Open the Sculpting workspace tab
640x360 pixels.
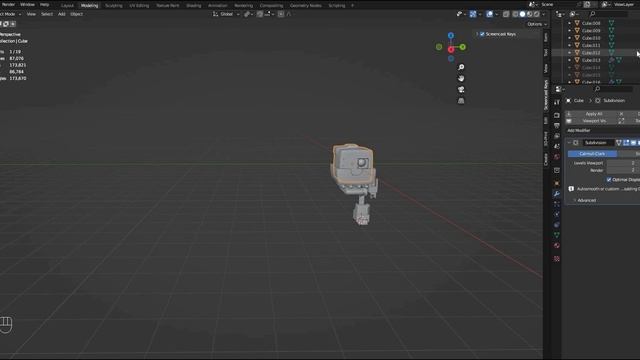pos(113,6)
